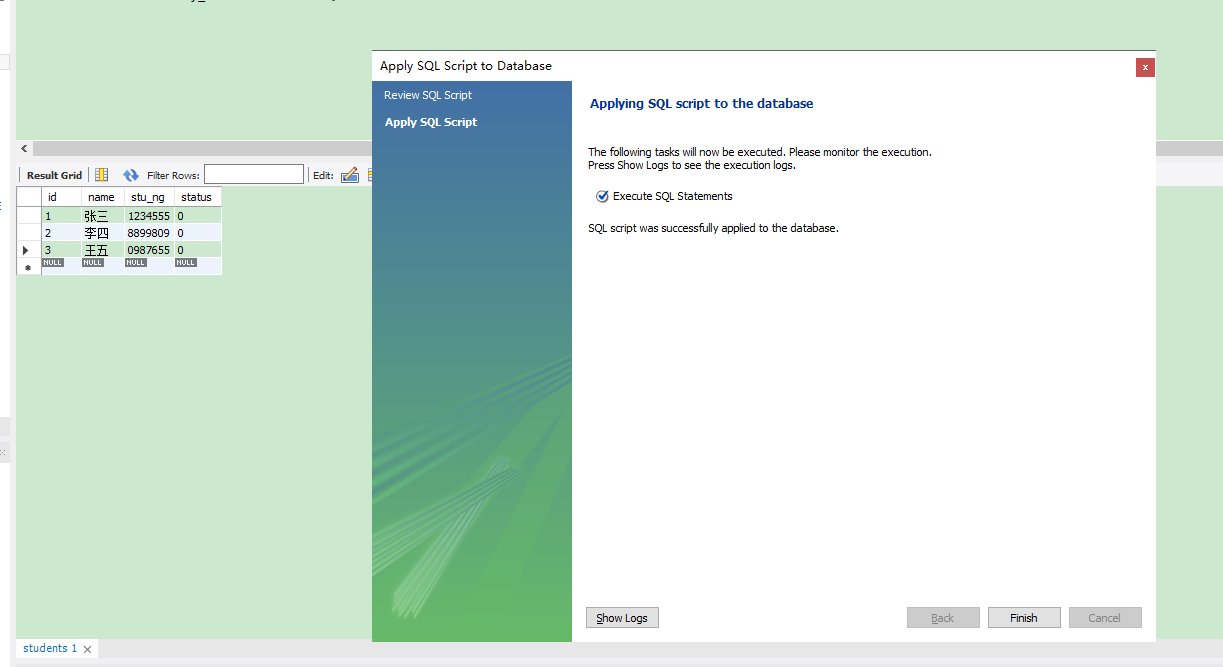Select the stu_ng cell 8899809
The height and width of the screenshot is (667, 1223).
[x=148, y=233]
